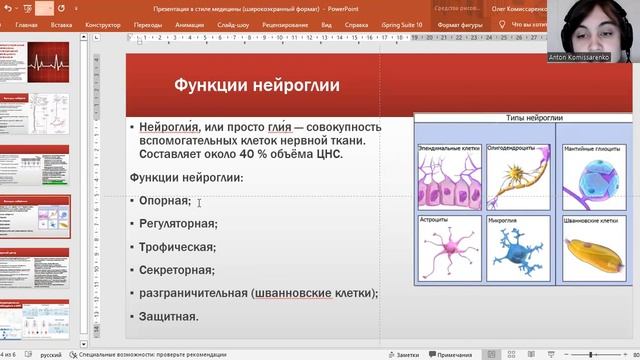The height and width of the screenshot is (360, 640).
Task: Click the 'Anton Komissarenko' webcam name label
Action: 579,57
